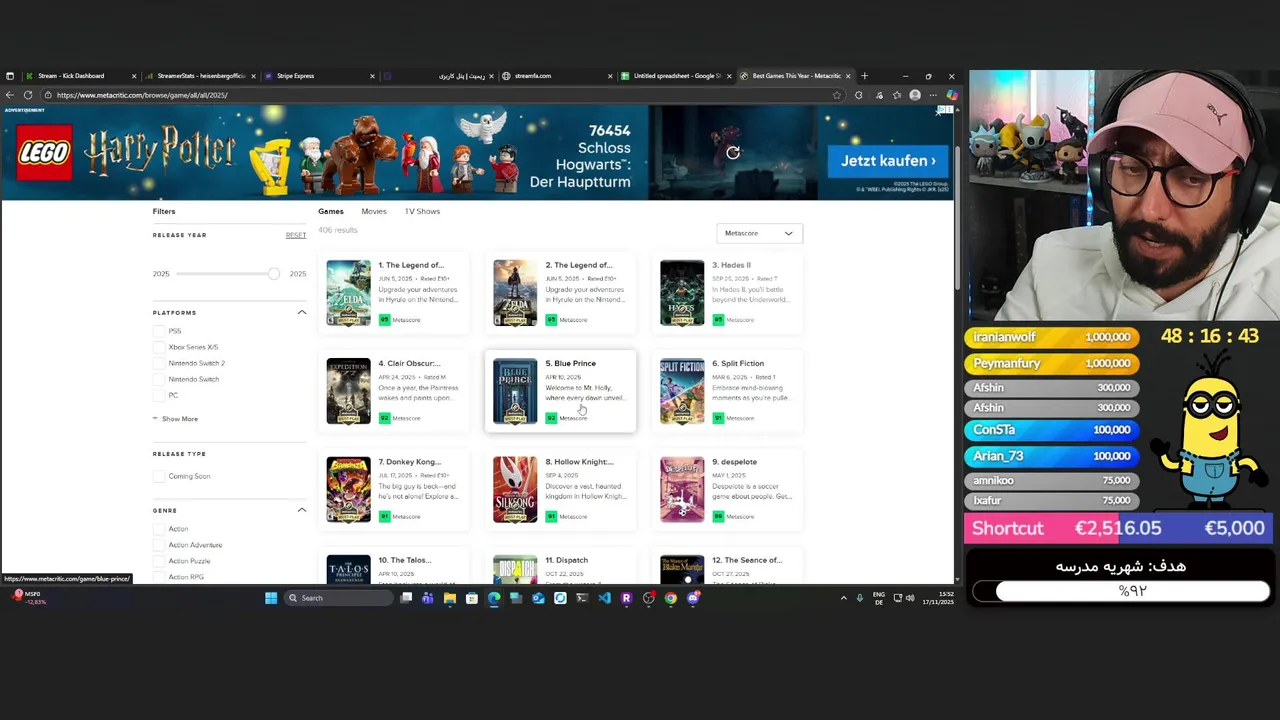The height and width of the screenshot is (720, 1280).
Task: Switch to the Untitled spreadsheet tab
Action: 676,76
